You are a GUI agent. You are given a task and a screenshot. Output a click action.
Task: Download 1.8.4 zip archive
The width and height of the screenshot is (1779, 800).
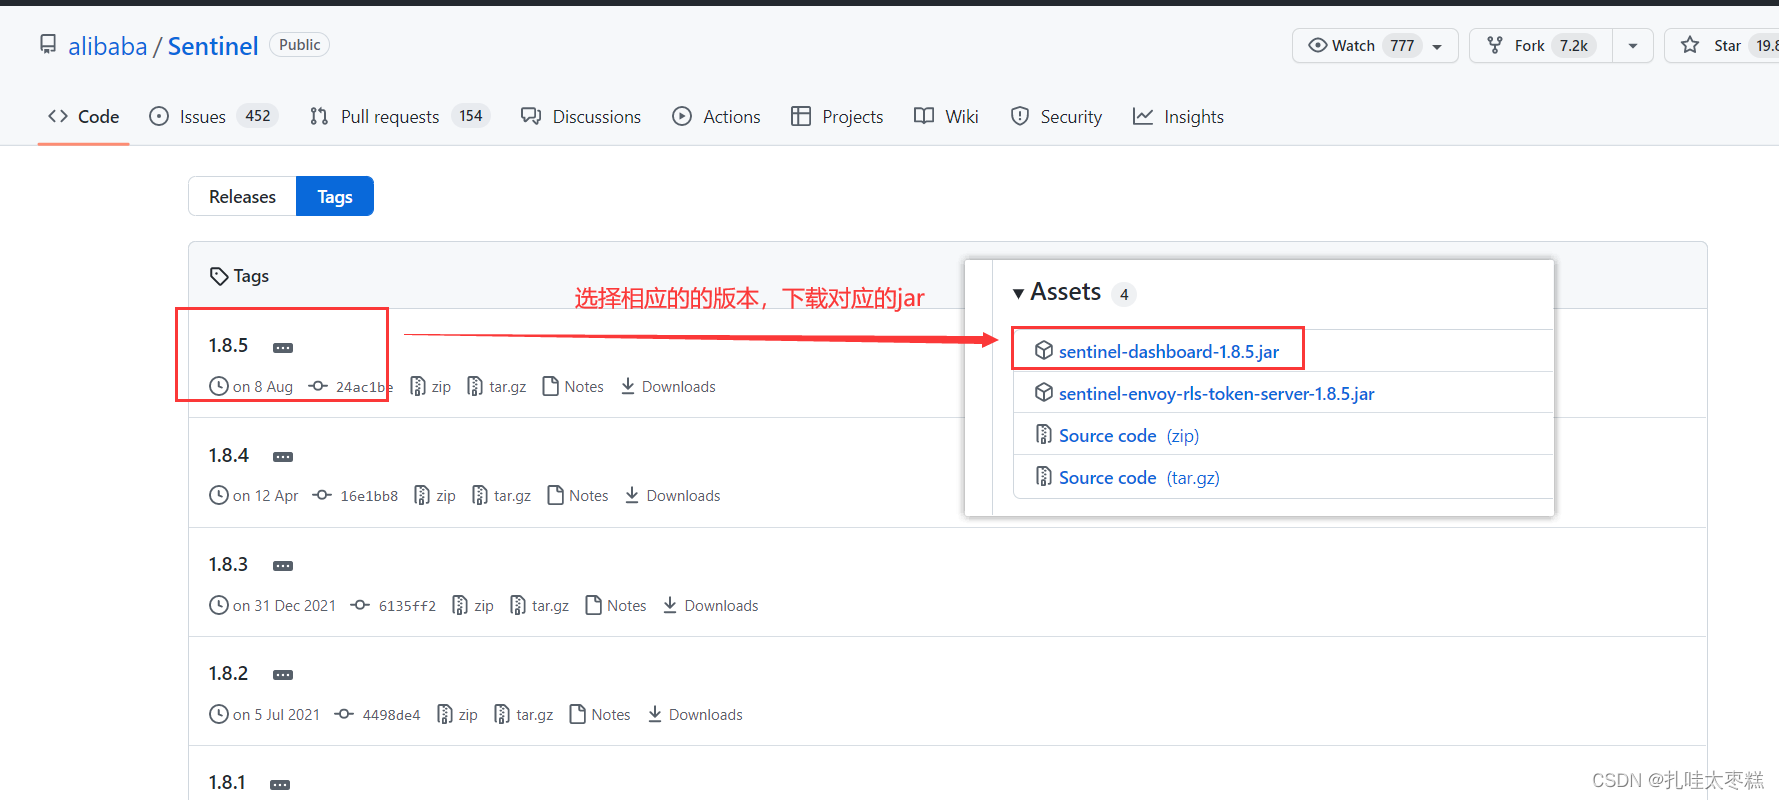435,496
